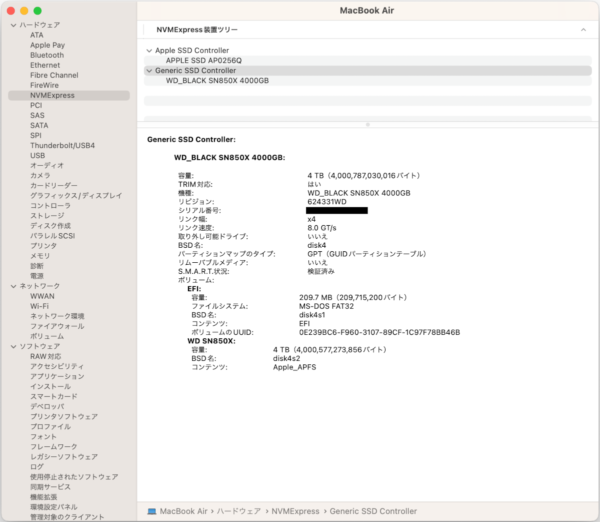Image resolution: width=600 pixels, height=522 pixels.
Task: Open プロファイル in the sidebar
Action: pyautogui.click(x=51, y=427)
